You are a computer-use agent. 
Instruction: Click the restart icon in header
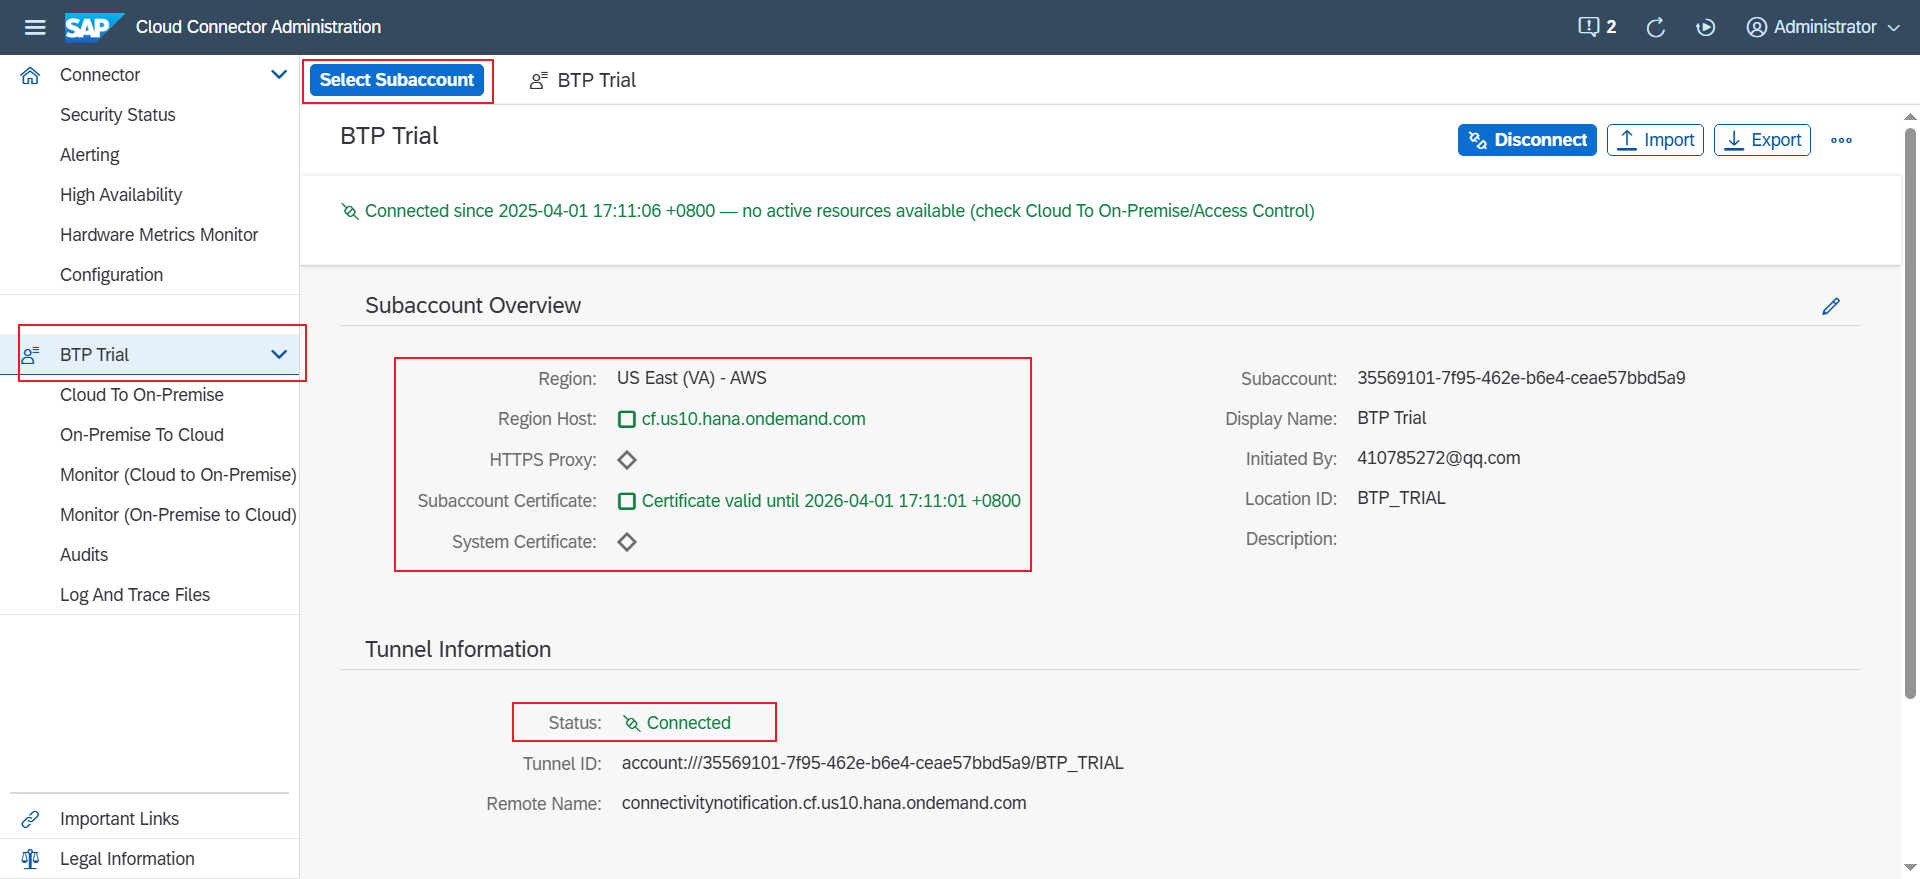click(x=1706, y=27)
